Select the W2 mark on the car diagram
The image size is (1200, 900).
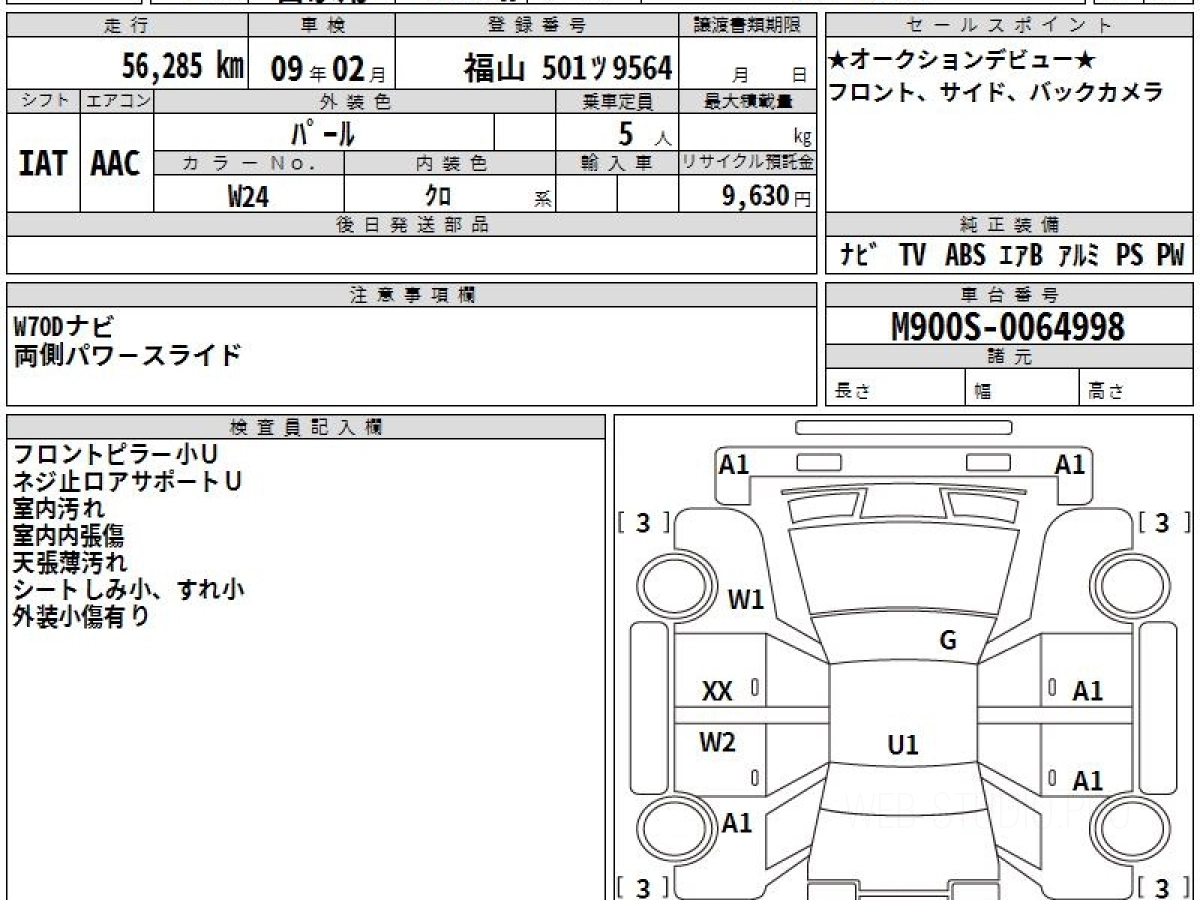pyautogui.click(x=717, y=743)
